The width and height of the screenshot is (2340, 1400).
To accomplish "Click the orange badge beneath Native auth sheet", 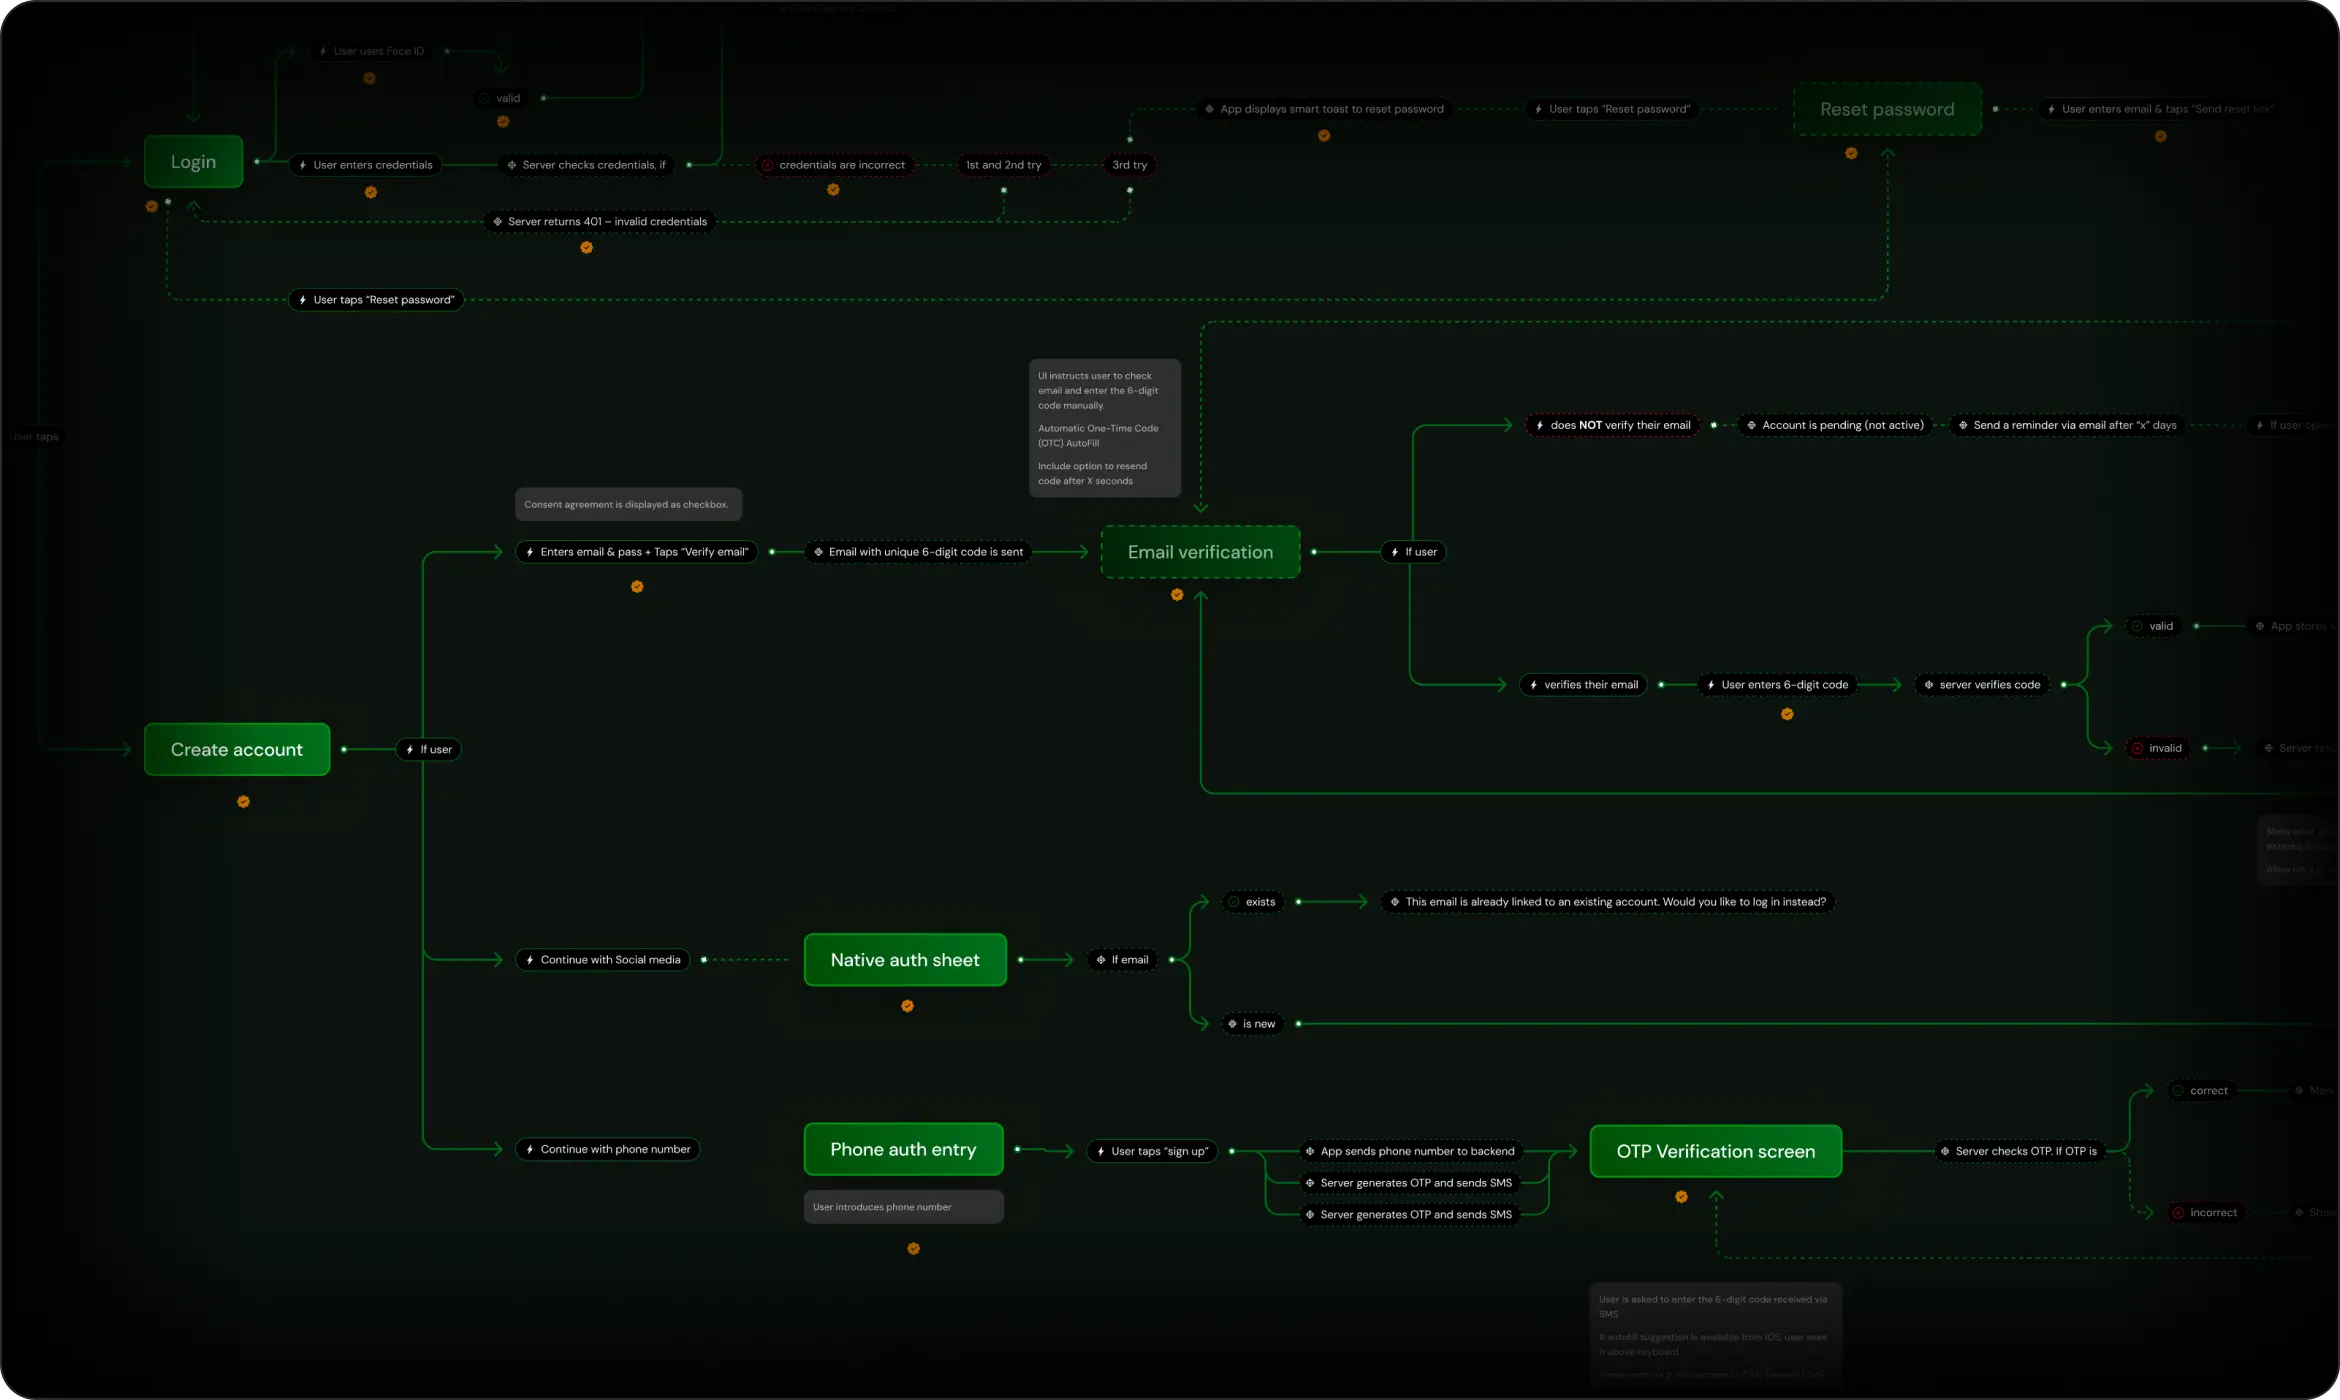I will coord(907,1006).
